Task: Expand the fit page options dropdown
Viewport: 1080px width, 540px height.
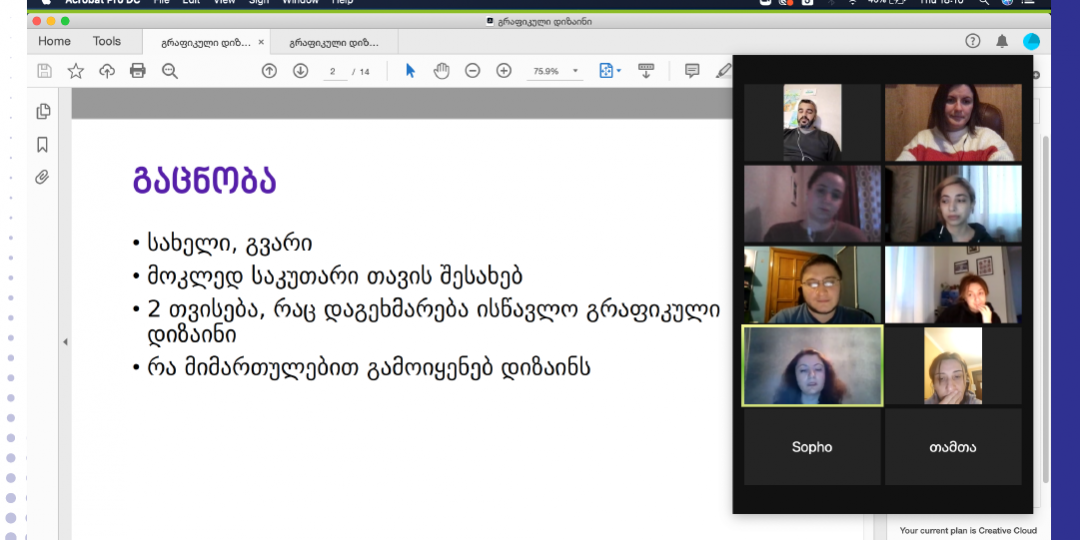Action: [x=610, y=70]
